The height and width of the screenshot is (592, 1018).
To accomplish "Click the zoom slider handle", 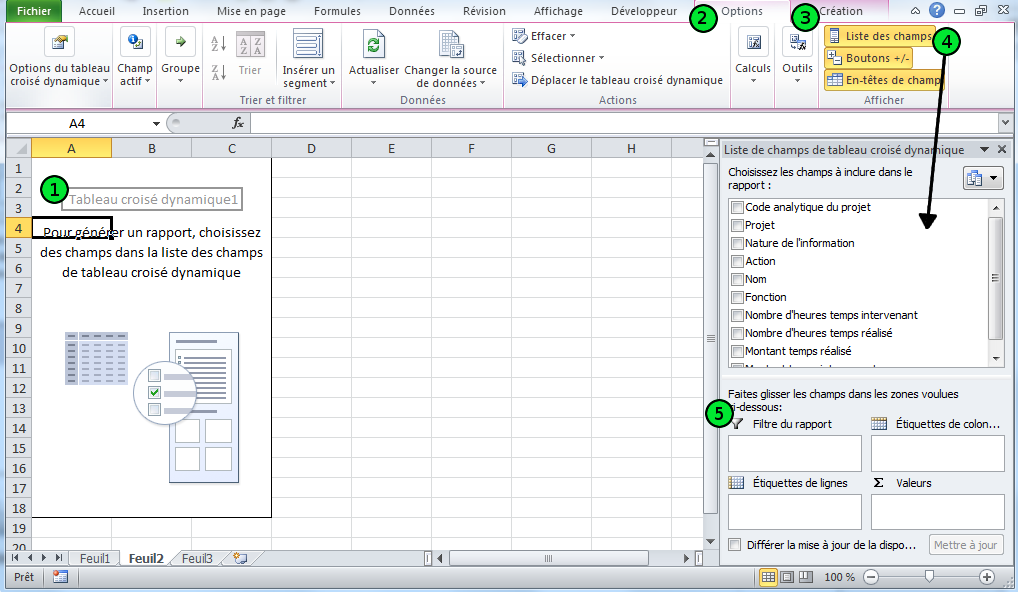I will click(930, 577).
